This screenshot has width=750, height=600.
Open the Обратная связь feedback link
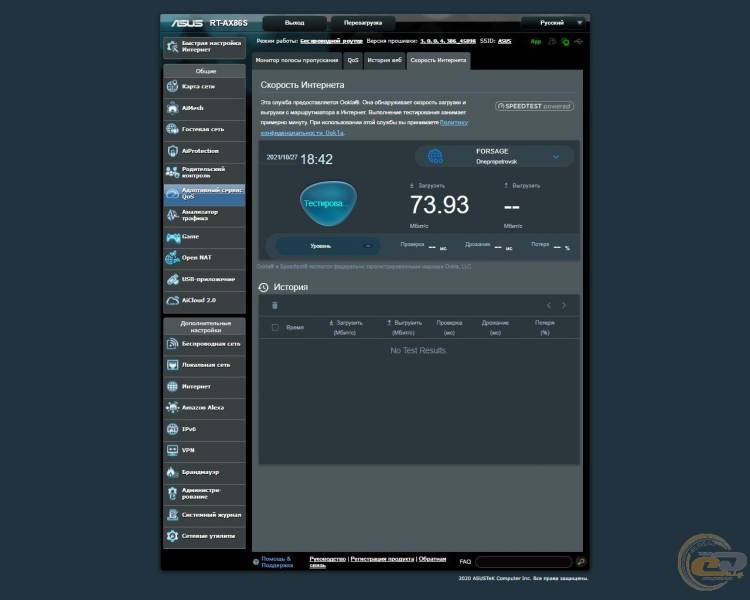pos(378,562)
